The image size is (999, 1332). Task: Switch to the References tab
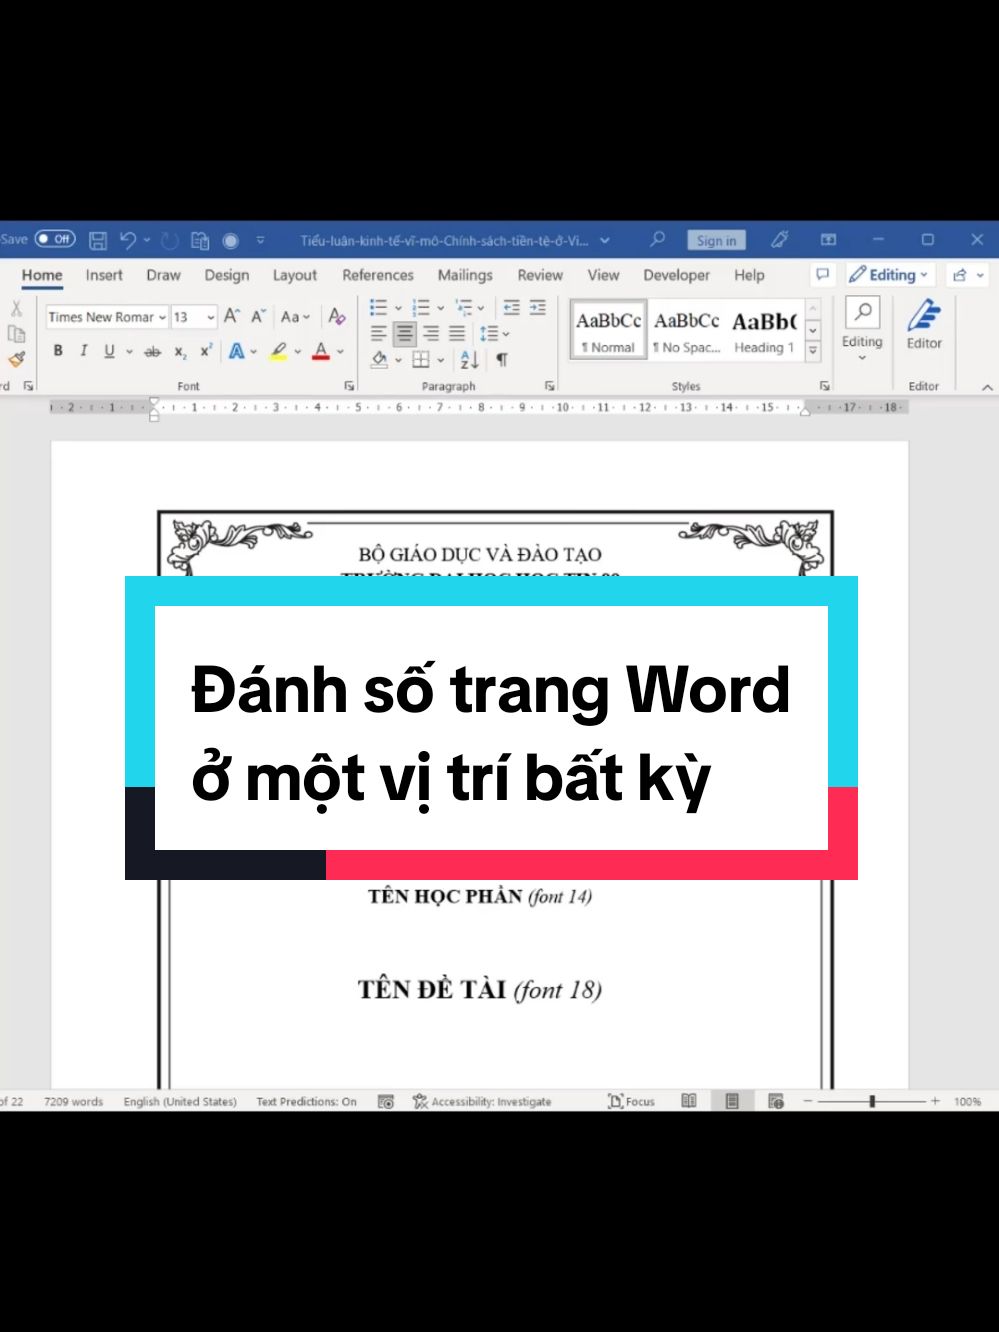tap(378, 275)
